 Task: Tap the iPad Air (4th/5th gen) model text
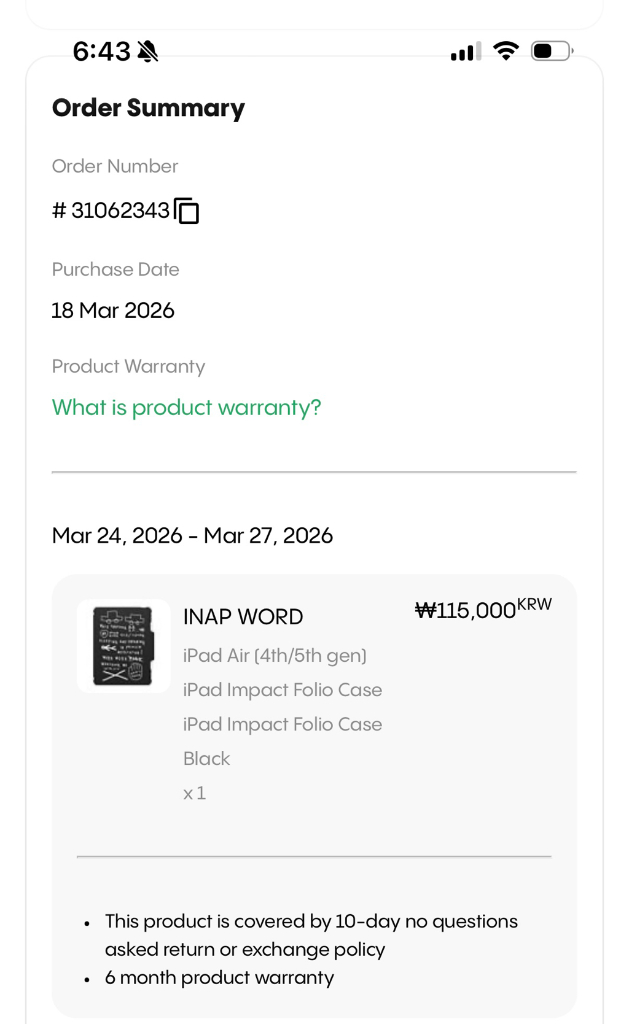click(x=275, y=656)
